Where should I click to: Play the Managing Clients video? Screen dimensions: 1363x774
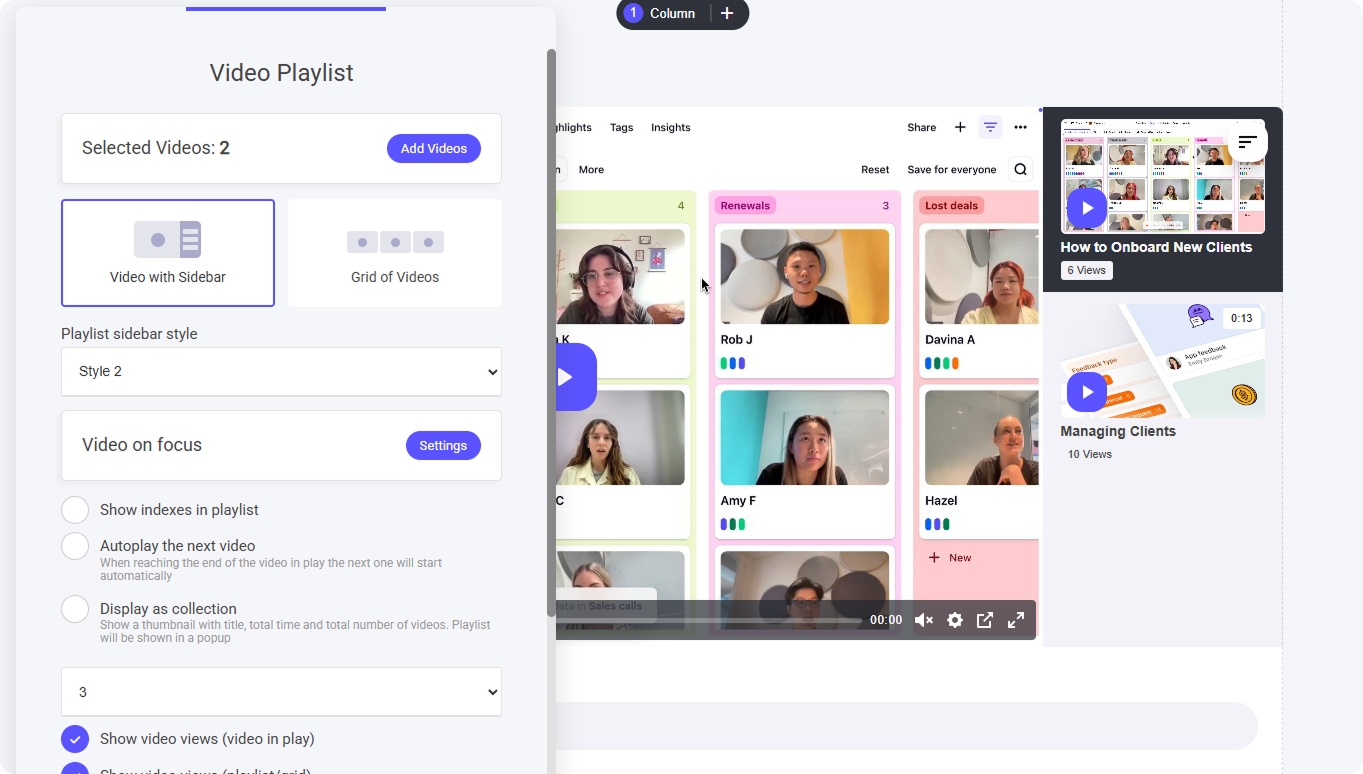(1087, 391)
